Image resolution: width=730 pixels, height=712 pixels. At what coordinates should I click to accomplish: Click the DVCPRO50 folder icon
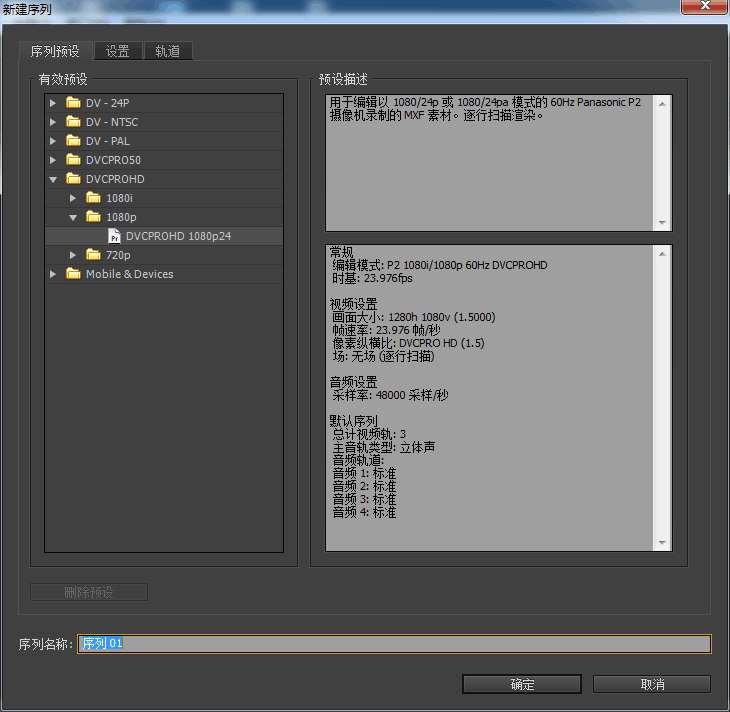pyautogui.click(x=73, y=160)
